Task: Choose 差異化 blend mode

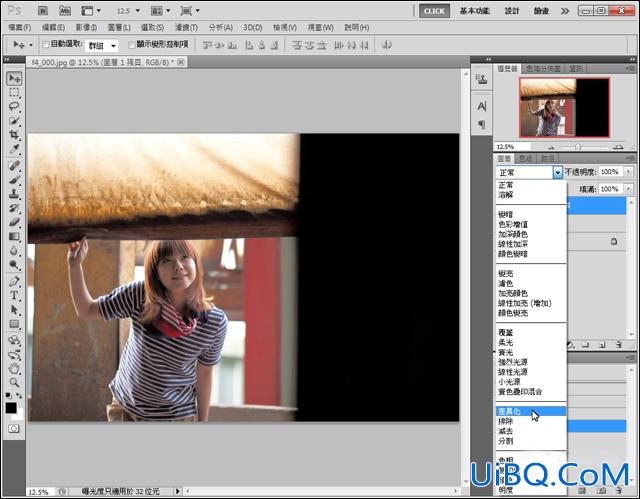Action: click(531, 411)
